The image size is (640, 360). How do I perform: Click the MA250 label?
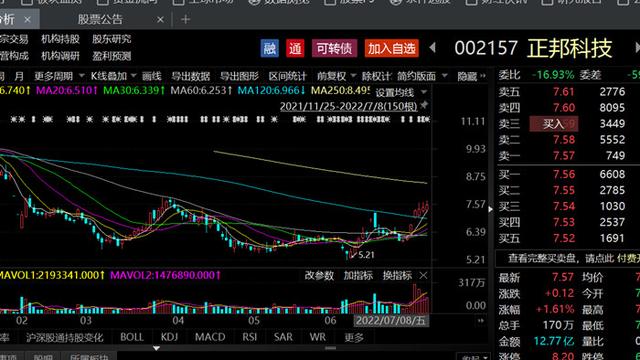point(340,90)
